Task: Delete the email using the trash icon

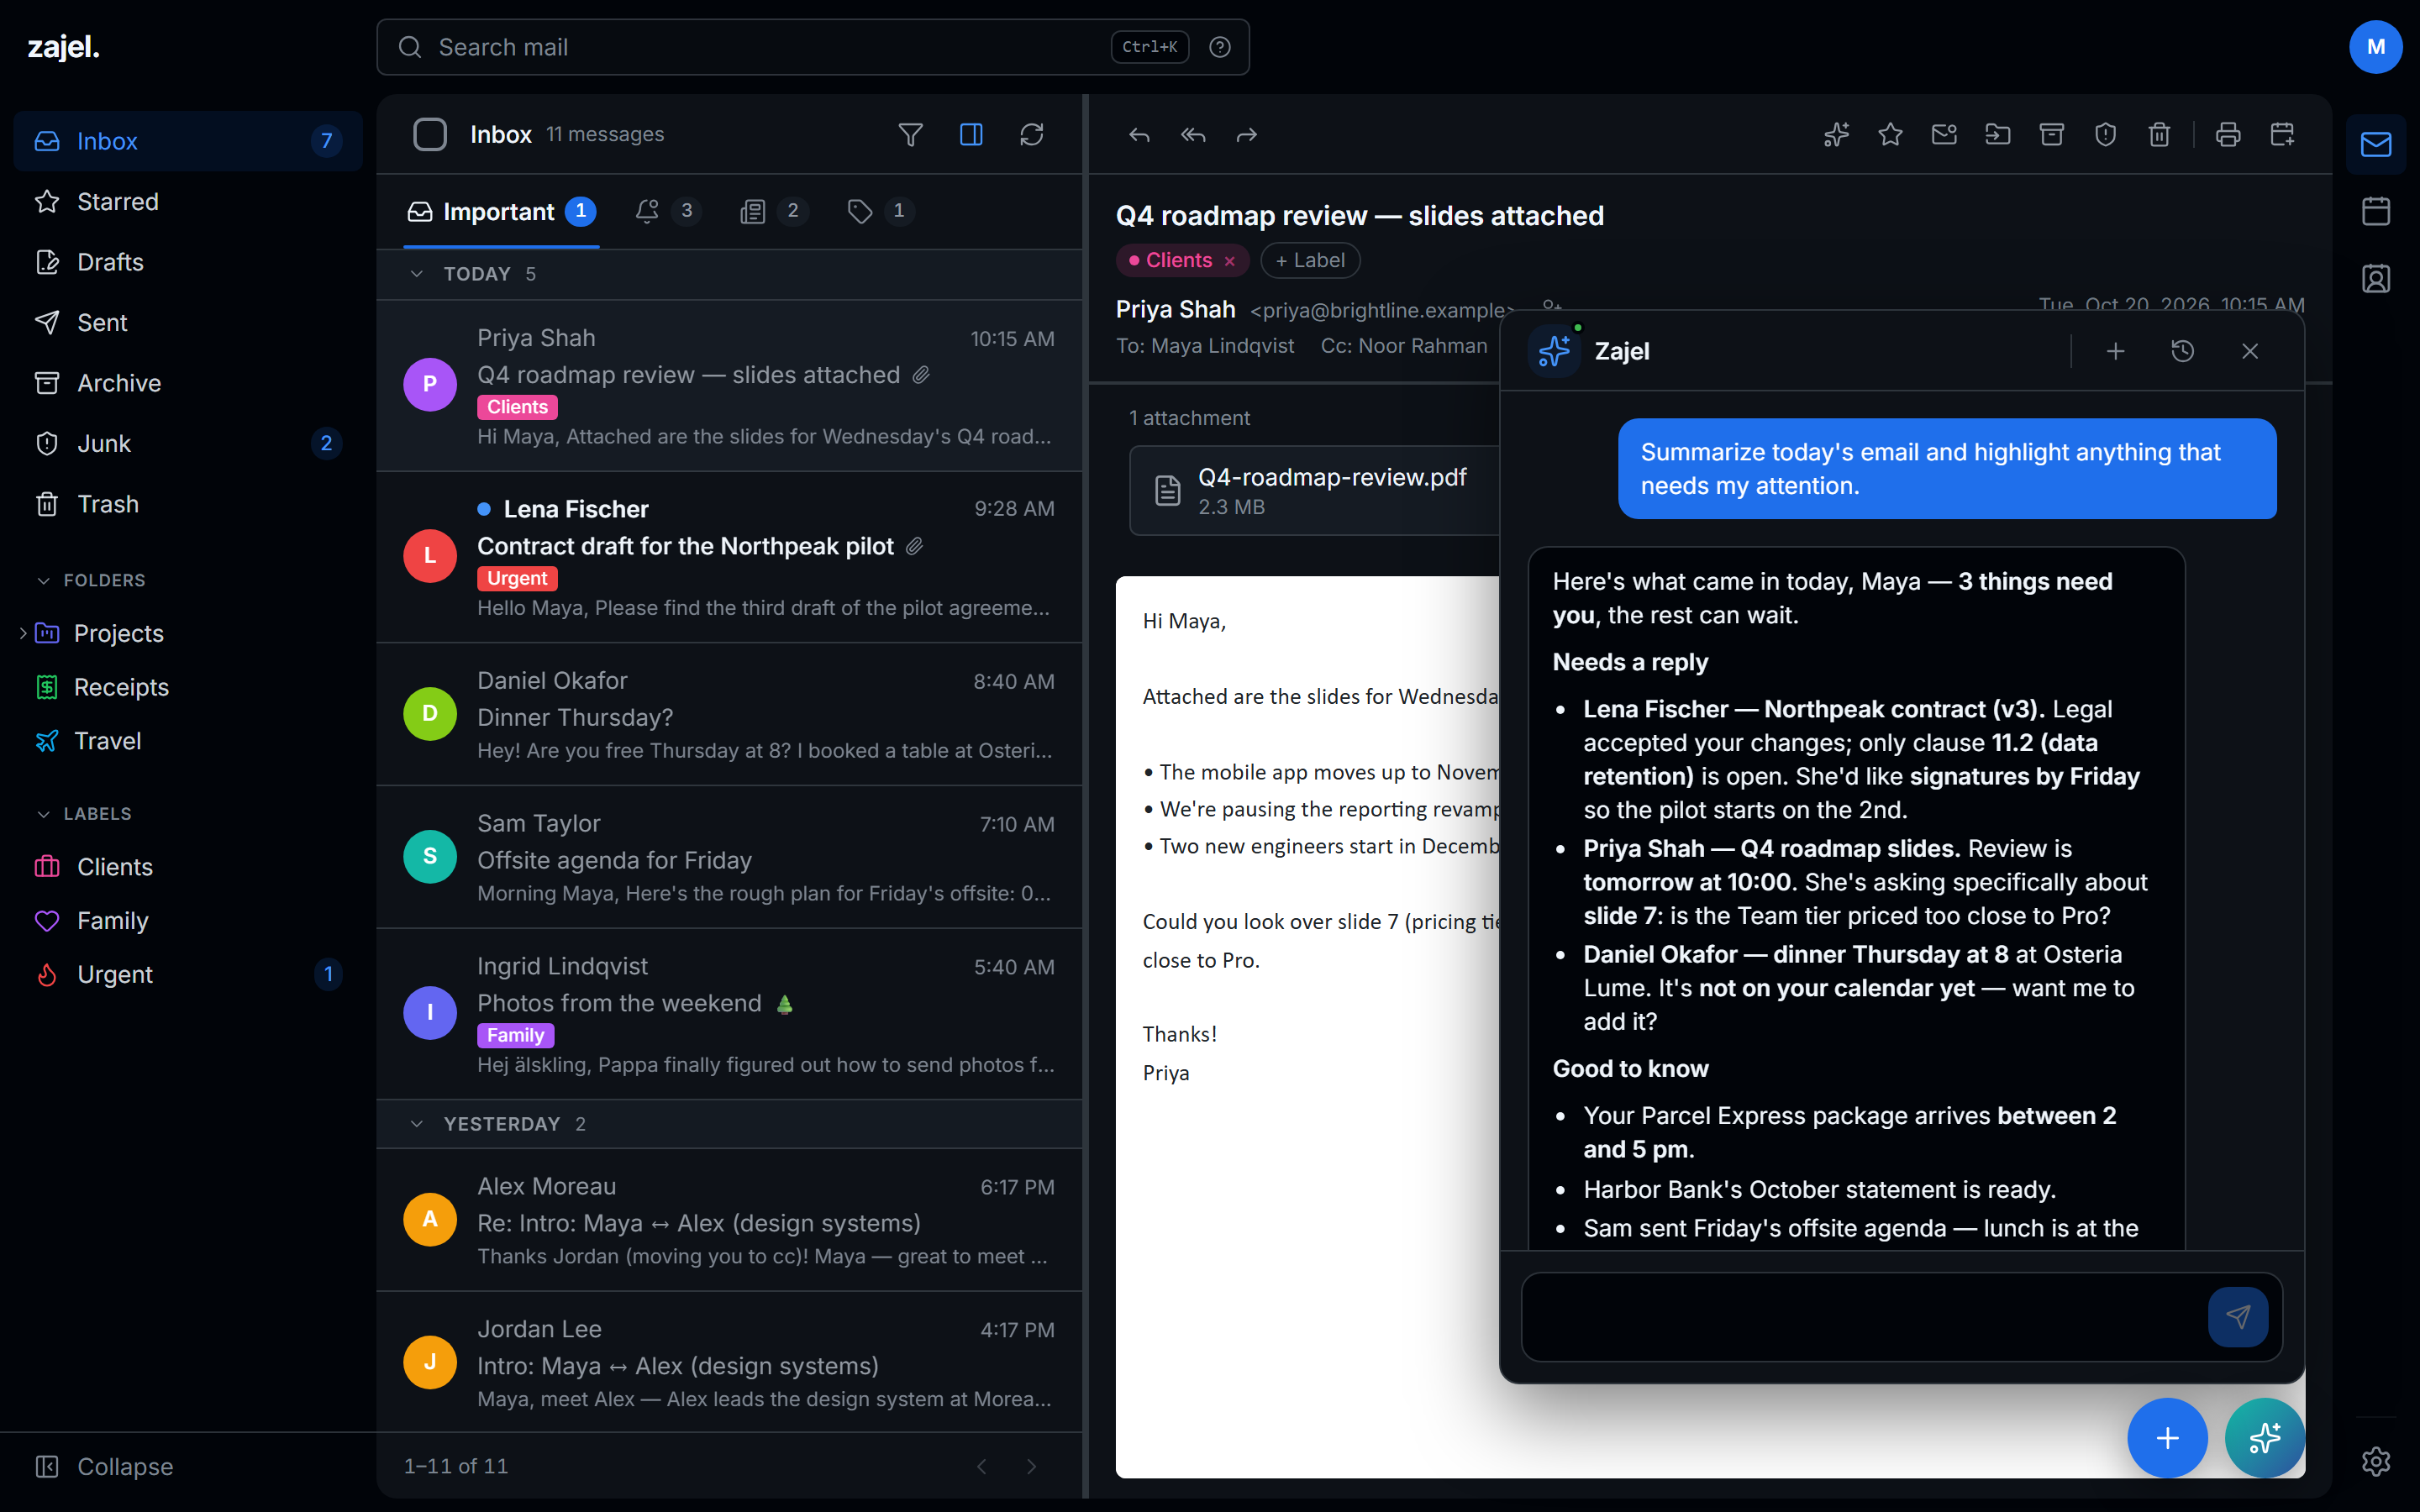Action: tap(2159, 134)
